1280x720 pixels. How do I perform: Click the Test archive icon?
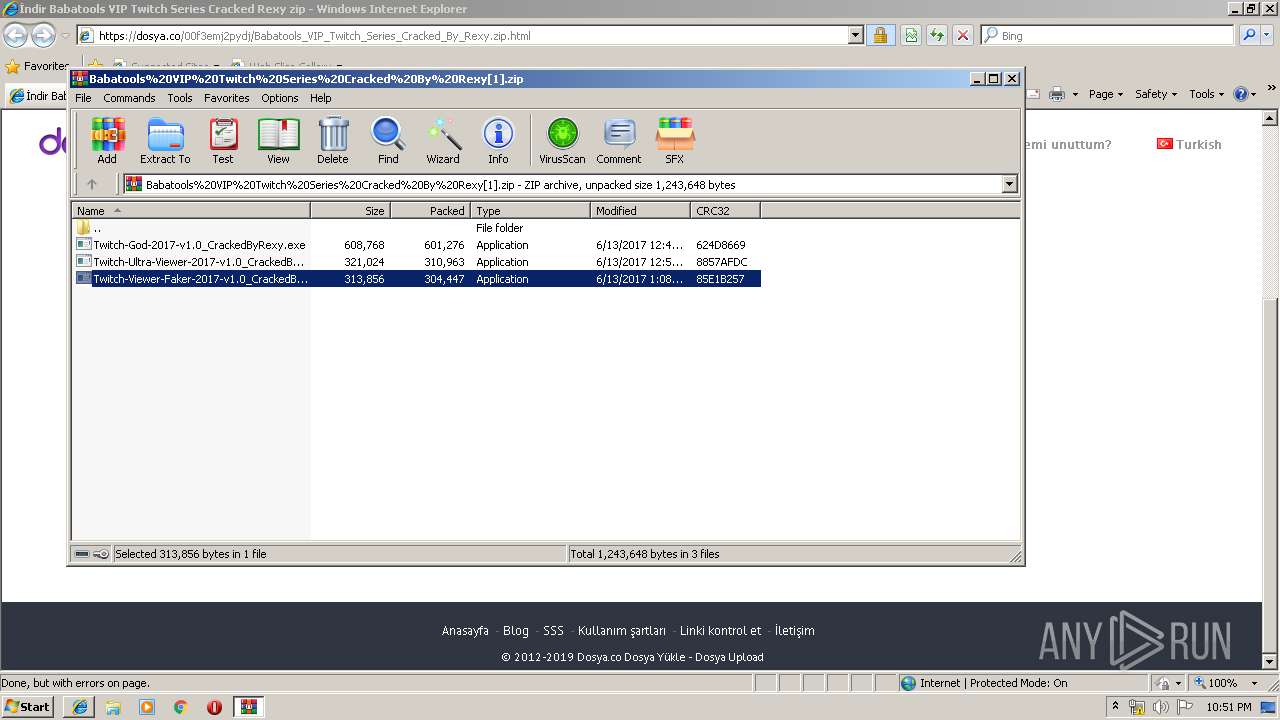pos(223,140)
